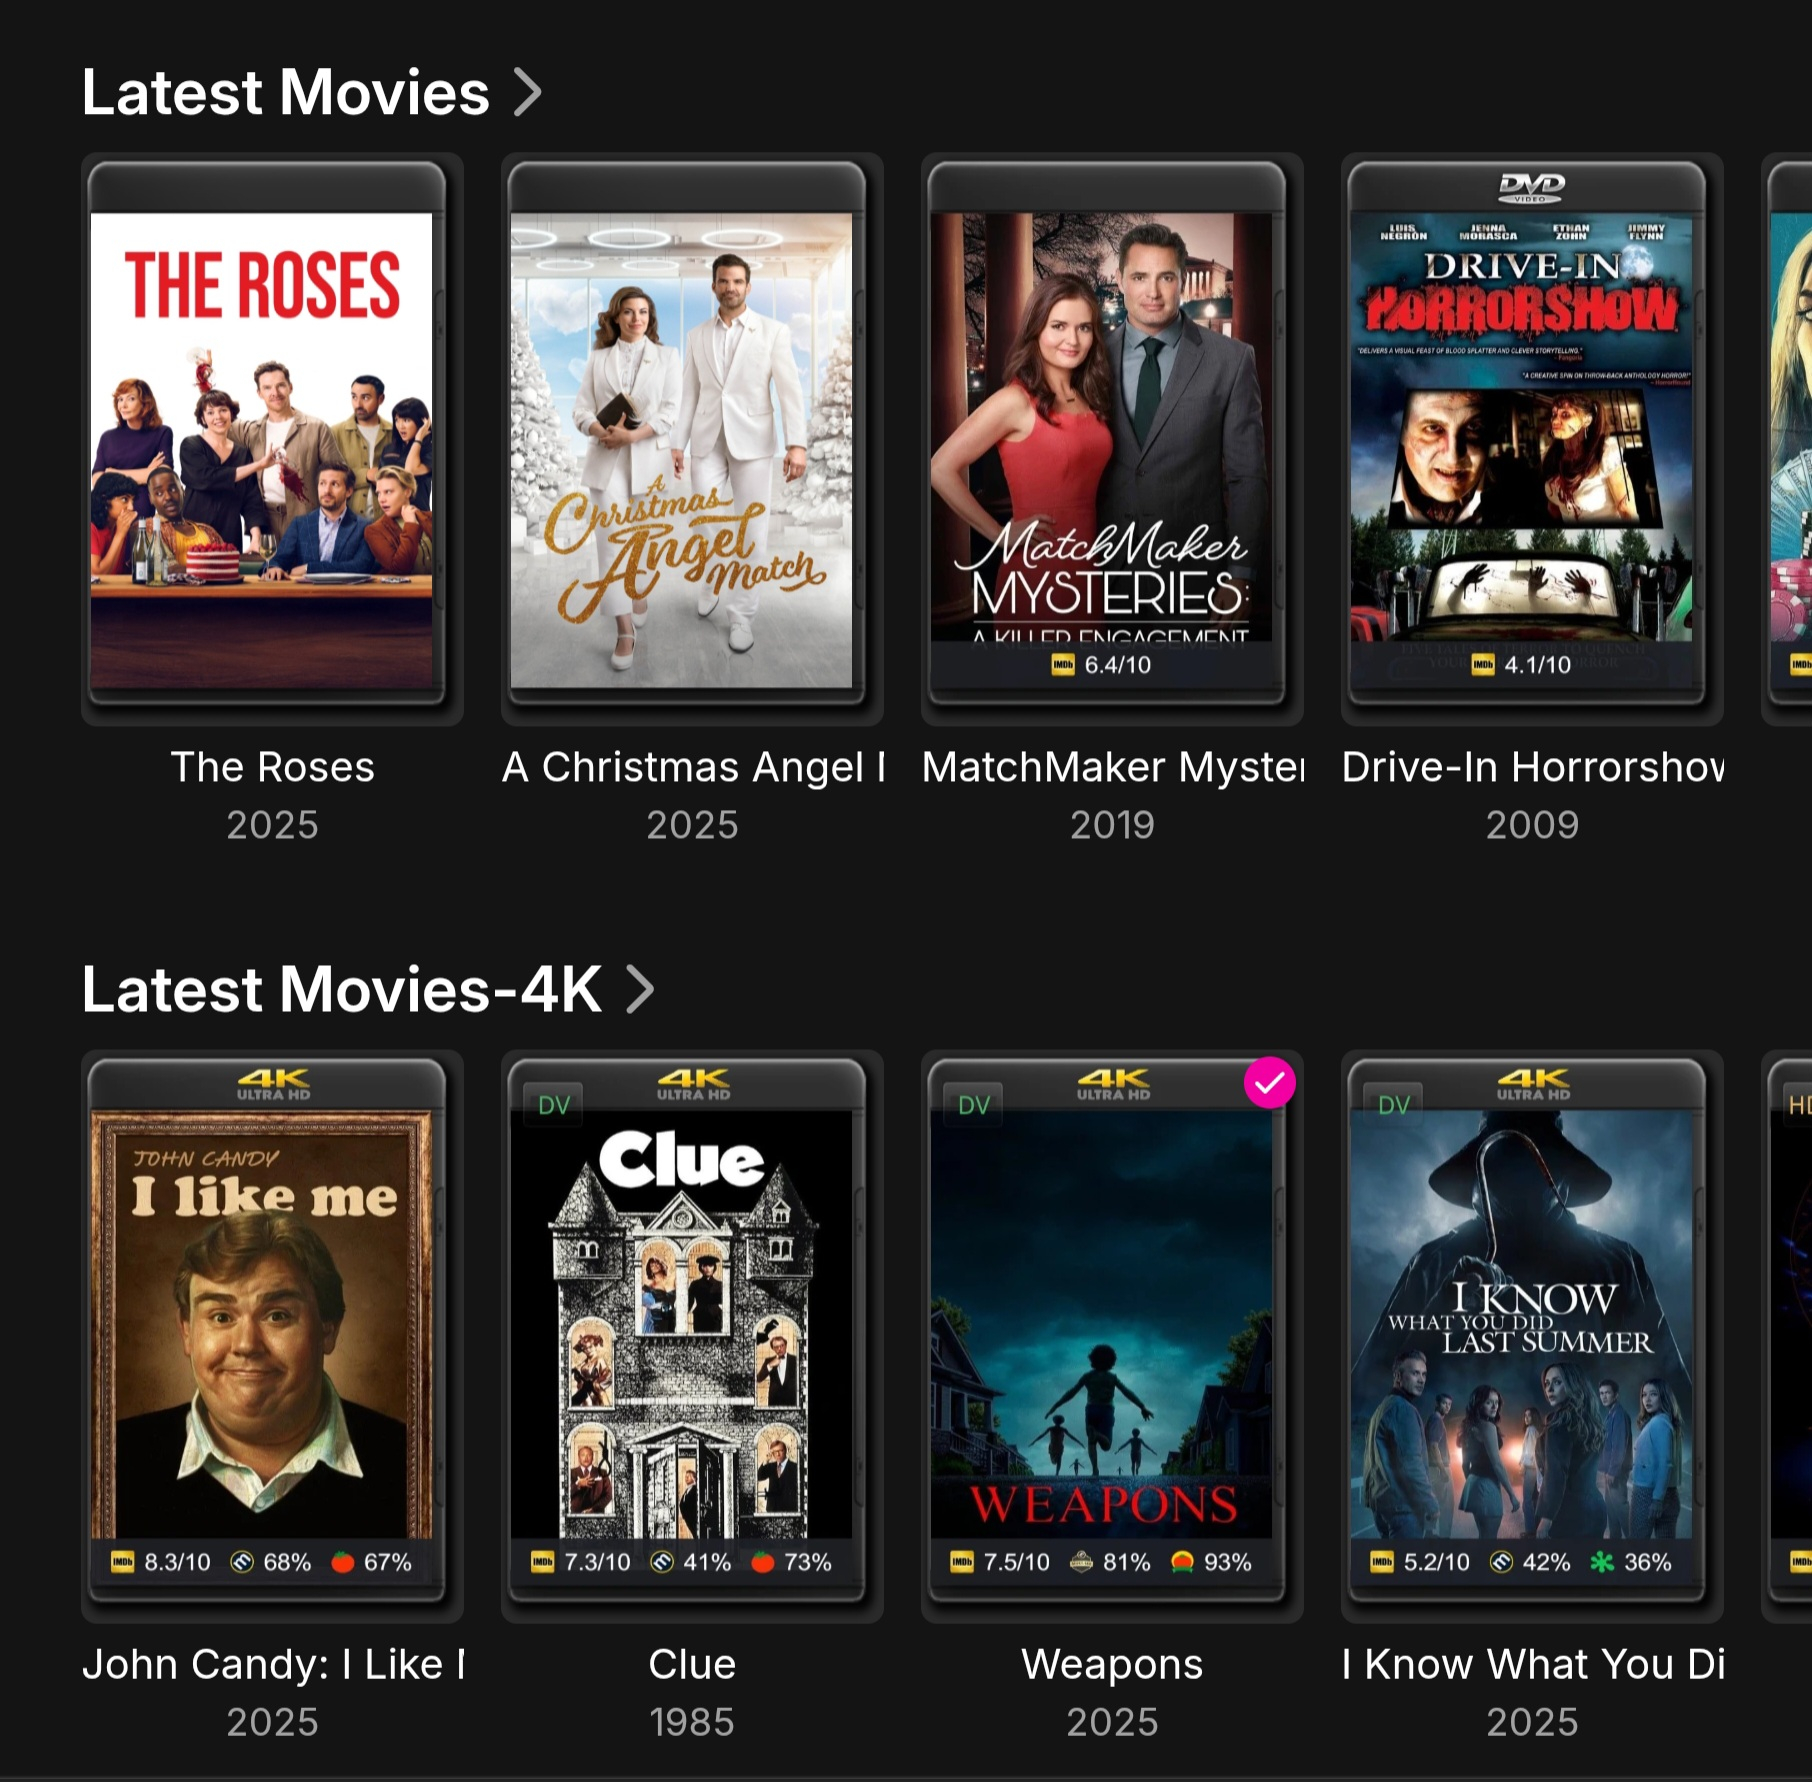Click the IMDb 8.3/10 rating on John Candy
The width and height of the screenshot is (1812, 1782).
pos(161,1562)
